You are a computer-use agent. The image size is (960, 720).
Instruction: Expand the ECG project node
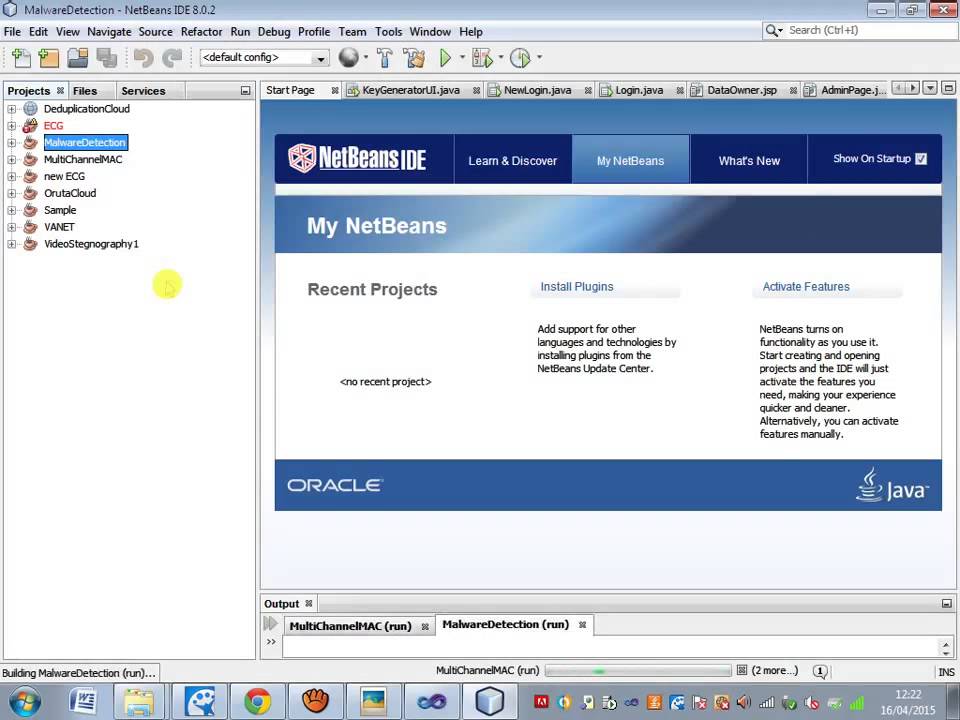tap(11, 126)
